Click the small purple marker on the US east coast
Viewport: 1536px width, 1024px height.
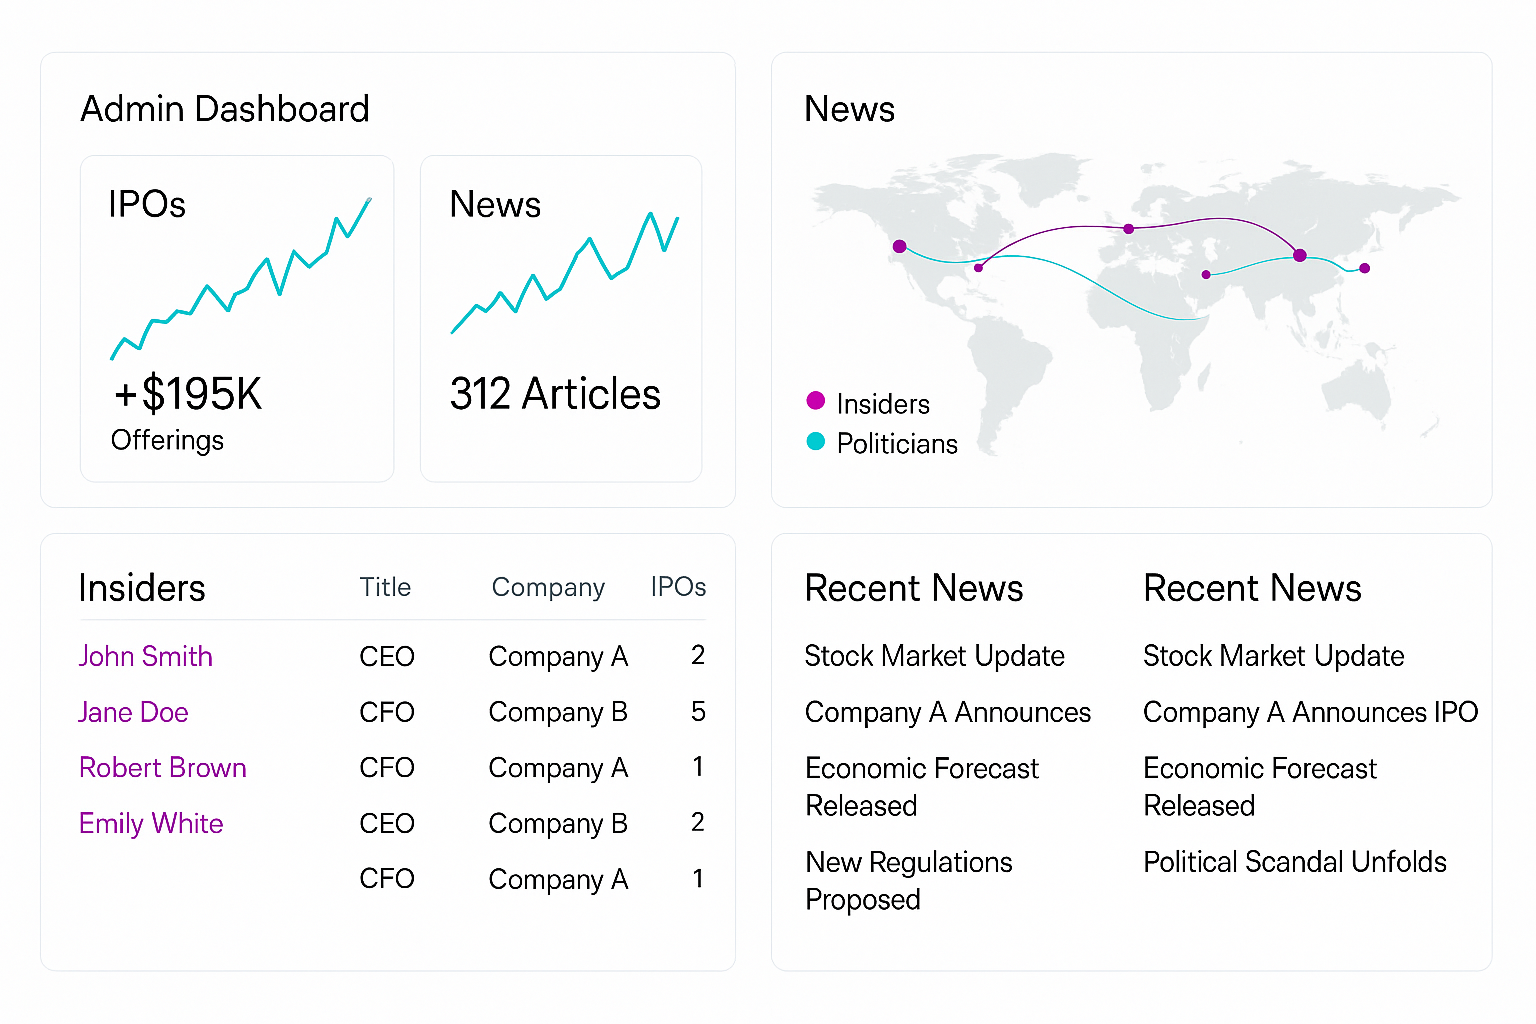pos(978,267)
